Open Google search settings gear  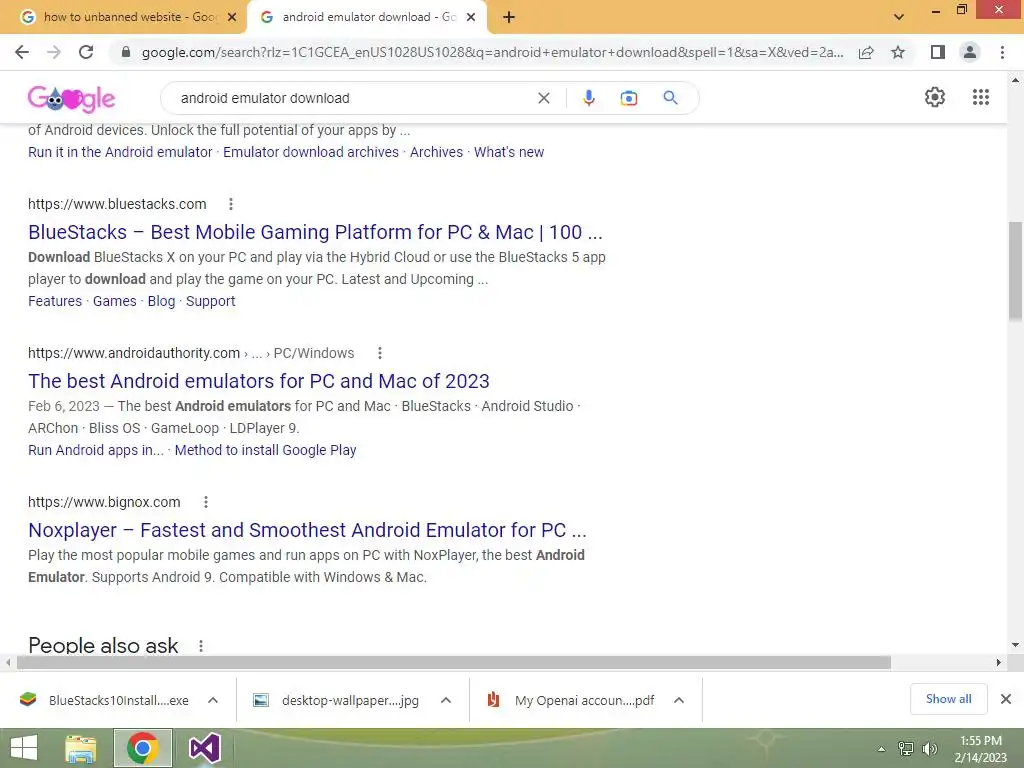935,97
